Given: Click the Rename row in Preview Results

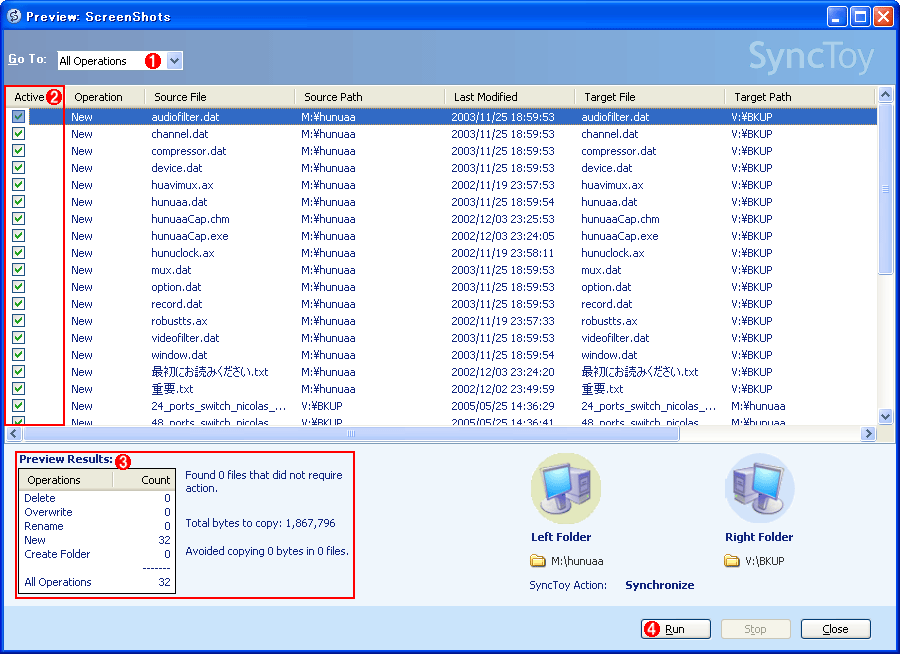Looking at the screenshot, I should (x=97, y=526).
